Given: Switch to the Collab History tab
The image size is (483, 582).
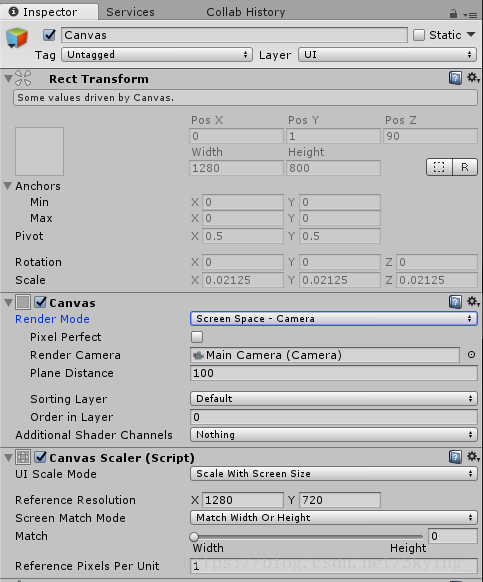Looking at the screenshot, I should pos(246,12).
